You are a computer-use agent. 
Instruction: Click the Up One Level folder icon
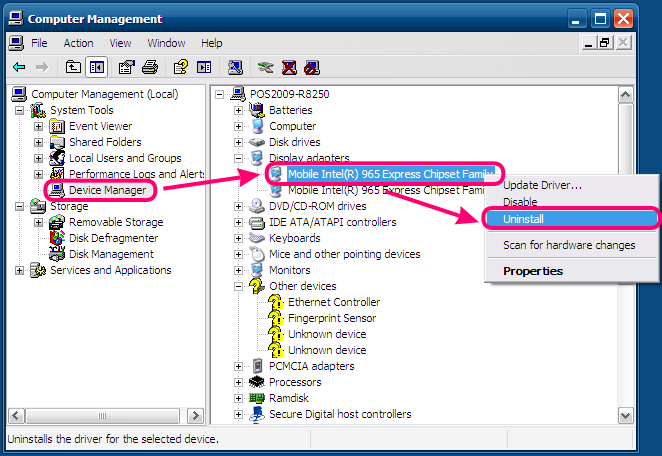point(73,67)
